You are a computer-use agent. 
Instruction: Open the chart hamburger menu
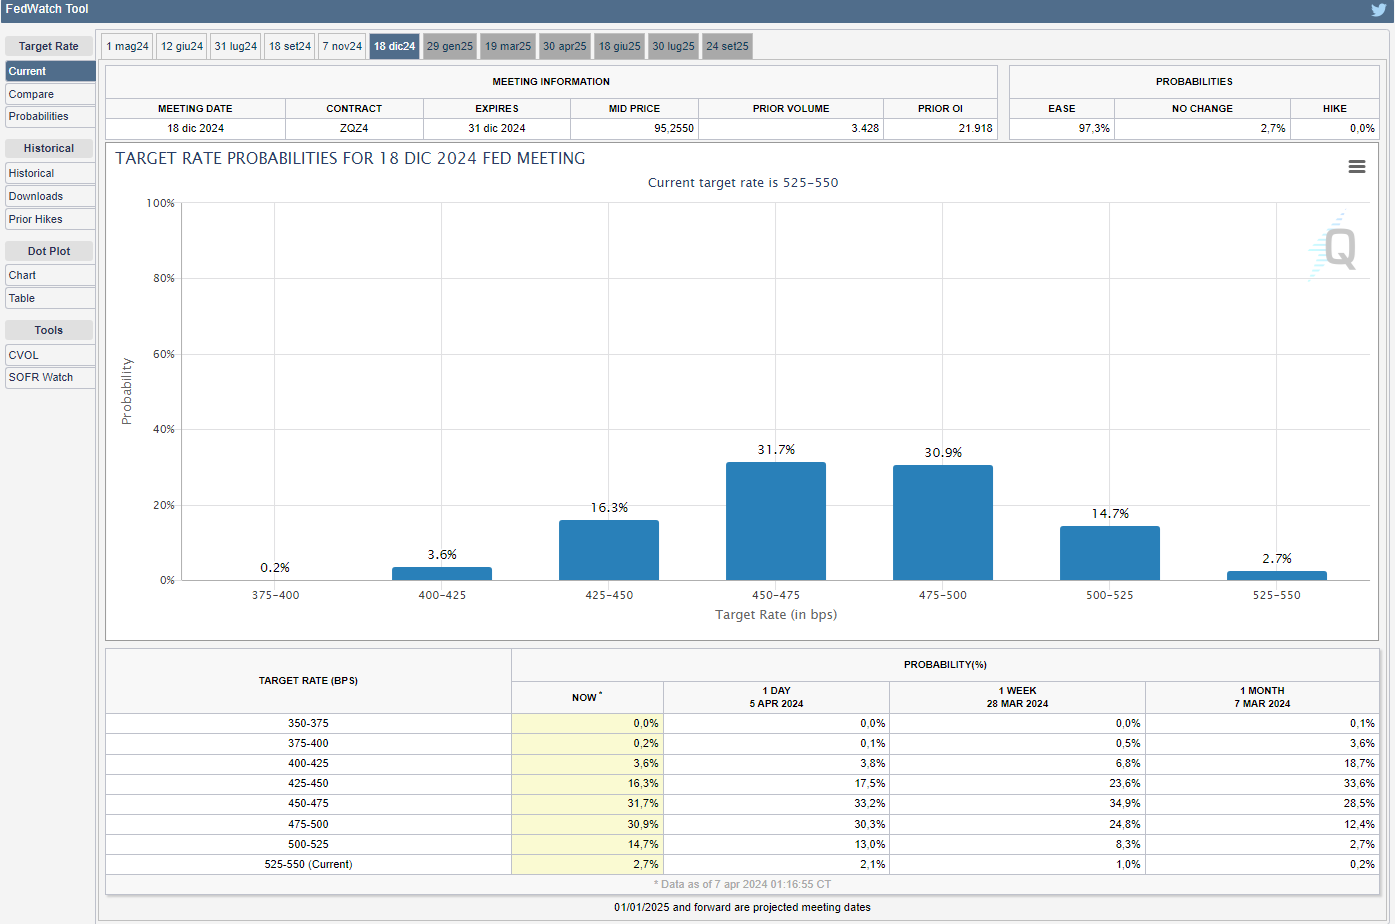(x=1356, y=167)
